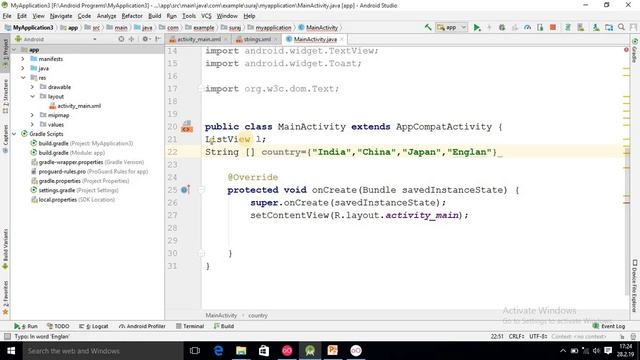Click the Debug app bug icon
640x360 pixels.
502,27
